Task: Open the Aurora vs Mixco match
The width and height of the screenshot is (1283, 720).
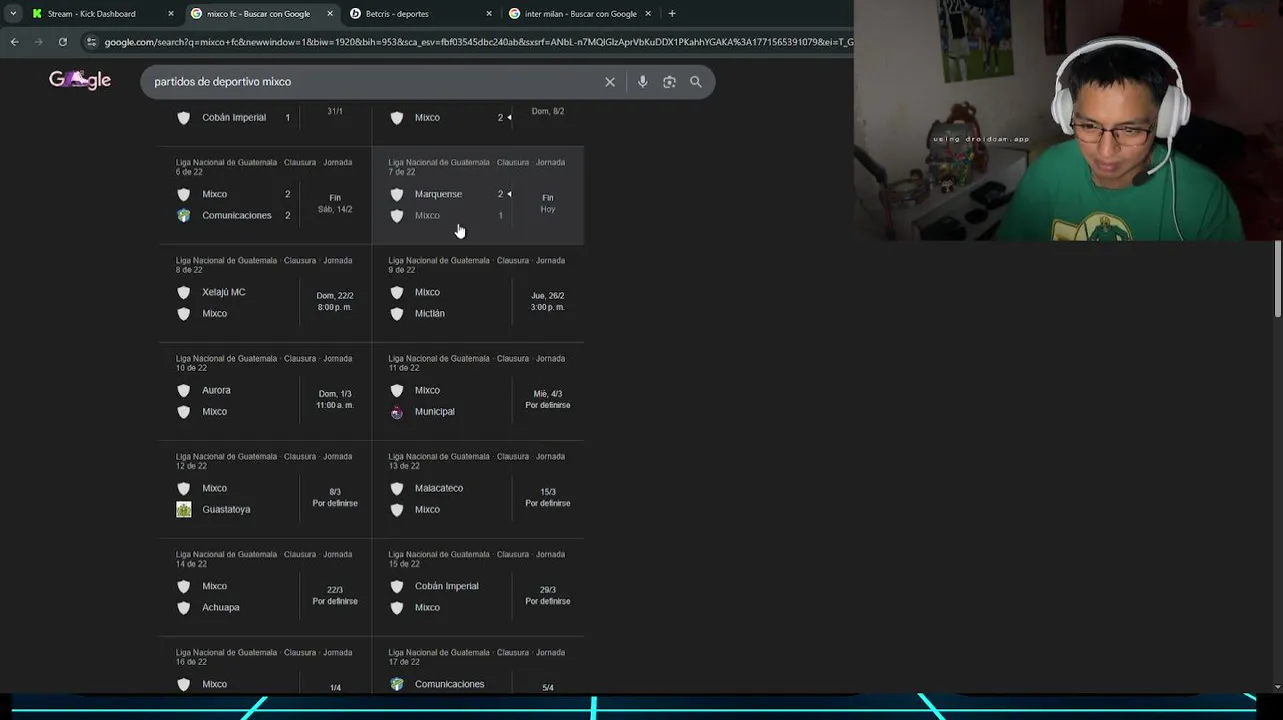Action: coord(265,391)
